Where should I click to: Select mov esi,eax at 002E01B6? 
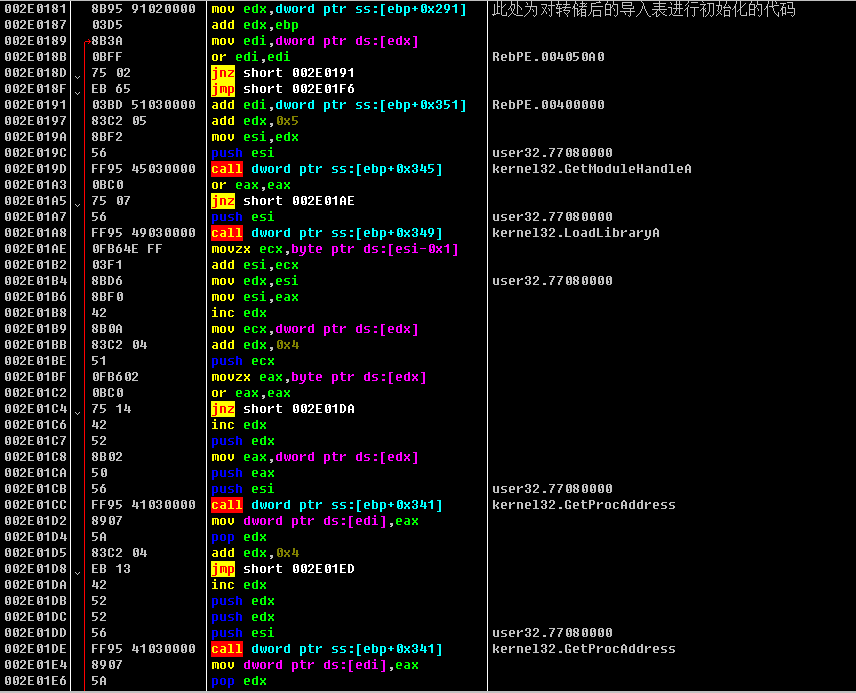(x=255, y=297)
